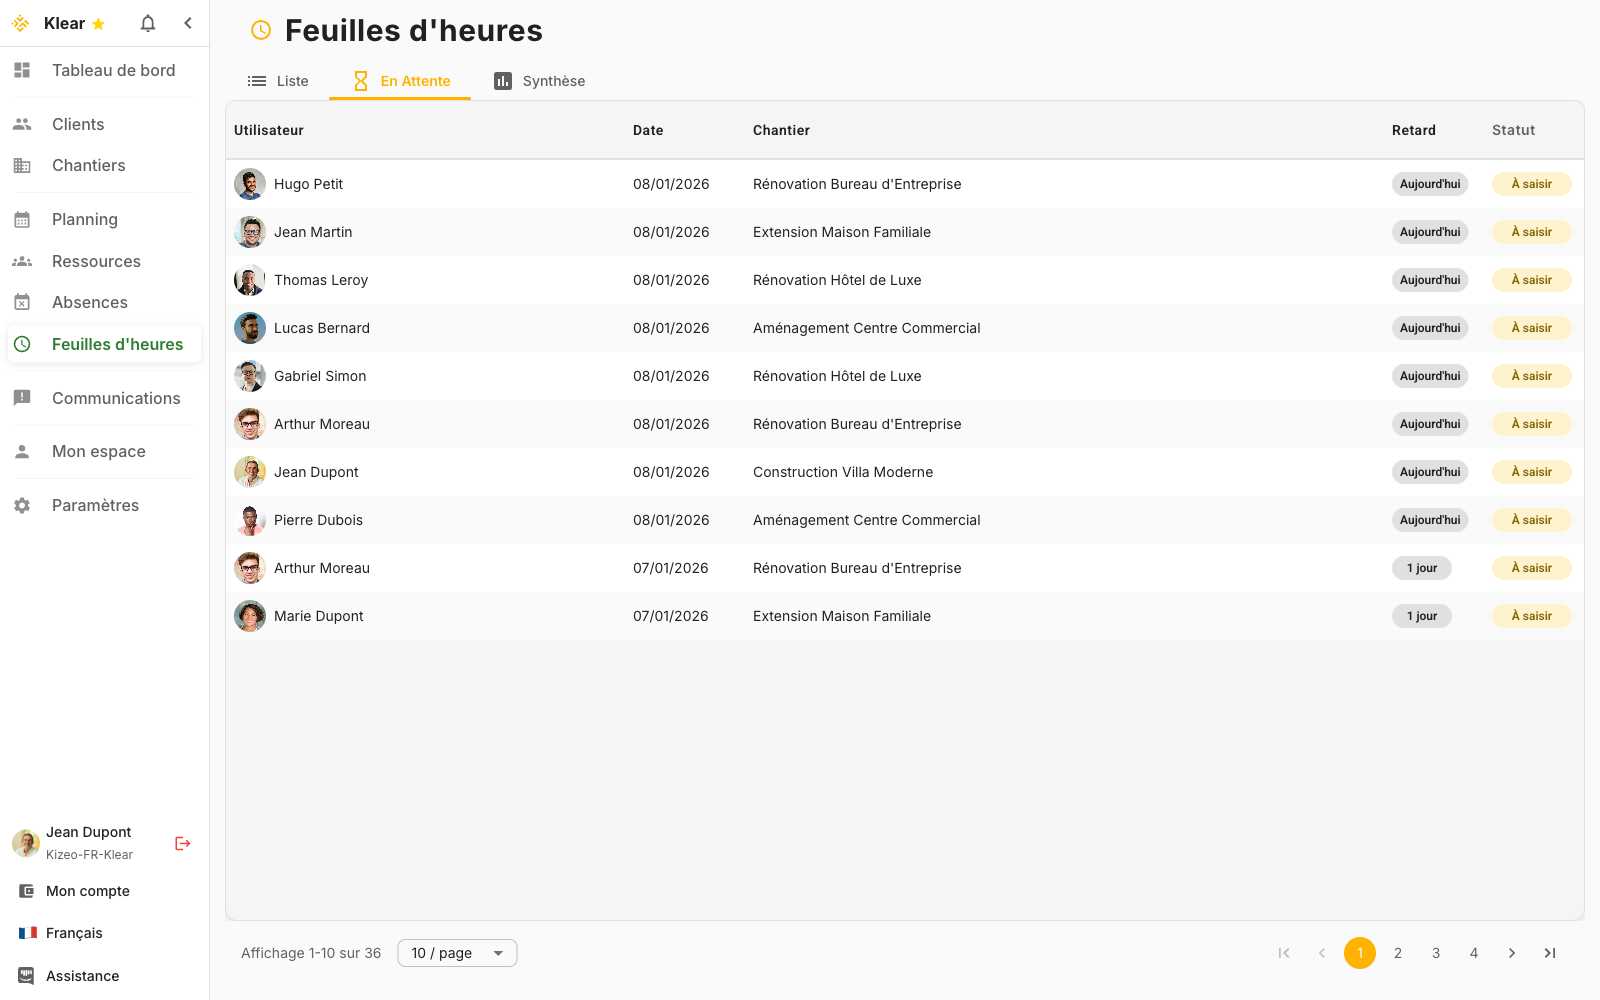Click the notification bell icon

(x=148, y=23)
